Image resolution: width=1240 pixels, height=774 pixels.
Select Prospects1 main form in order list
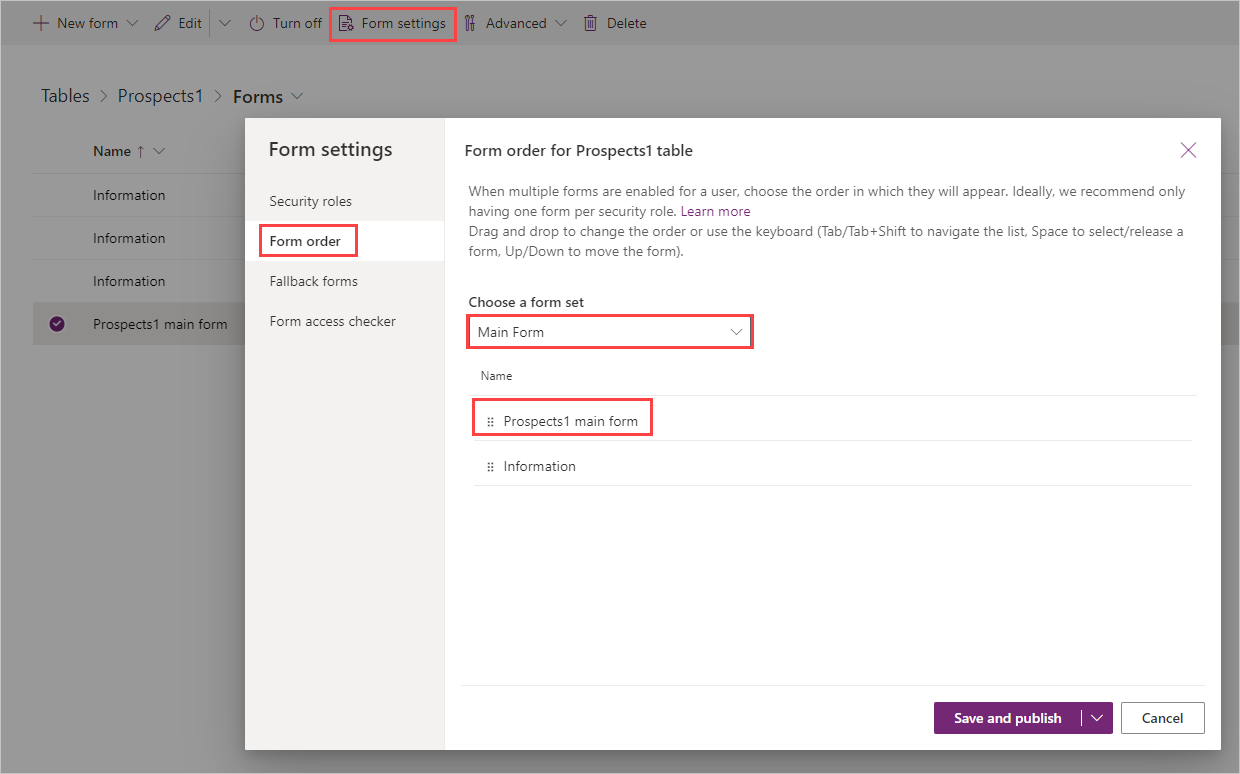pyautogui.click(x=570, y=421)
